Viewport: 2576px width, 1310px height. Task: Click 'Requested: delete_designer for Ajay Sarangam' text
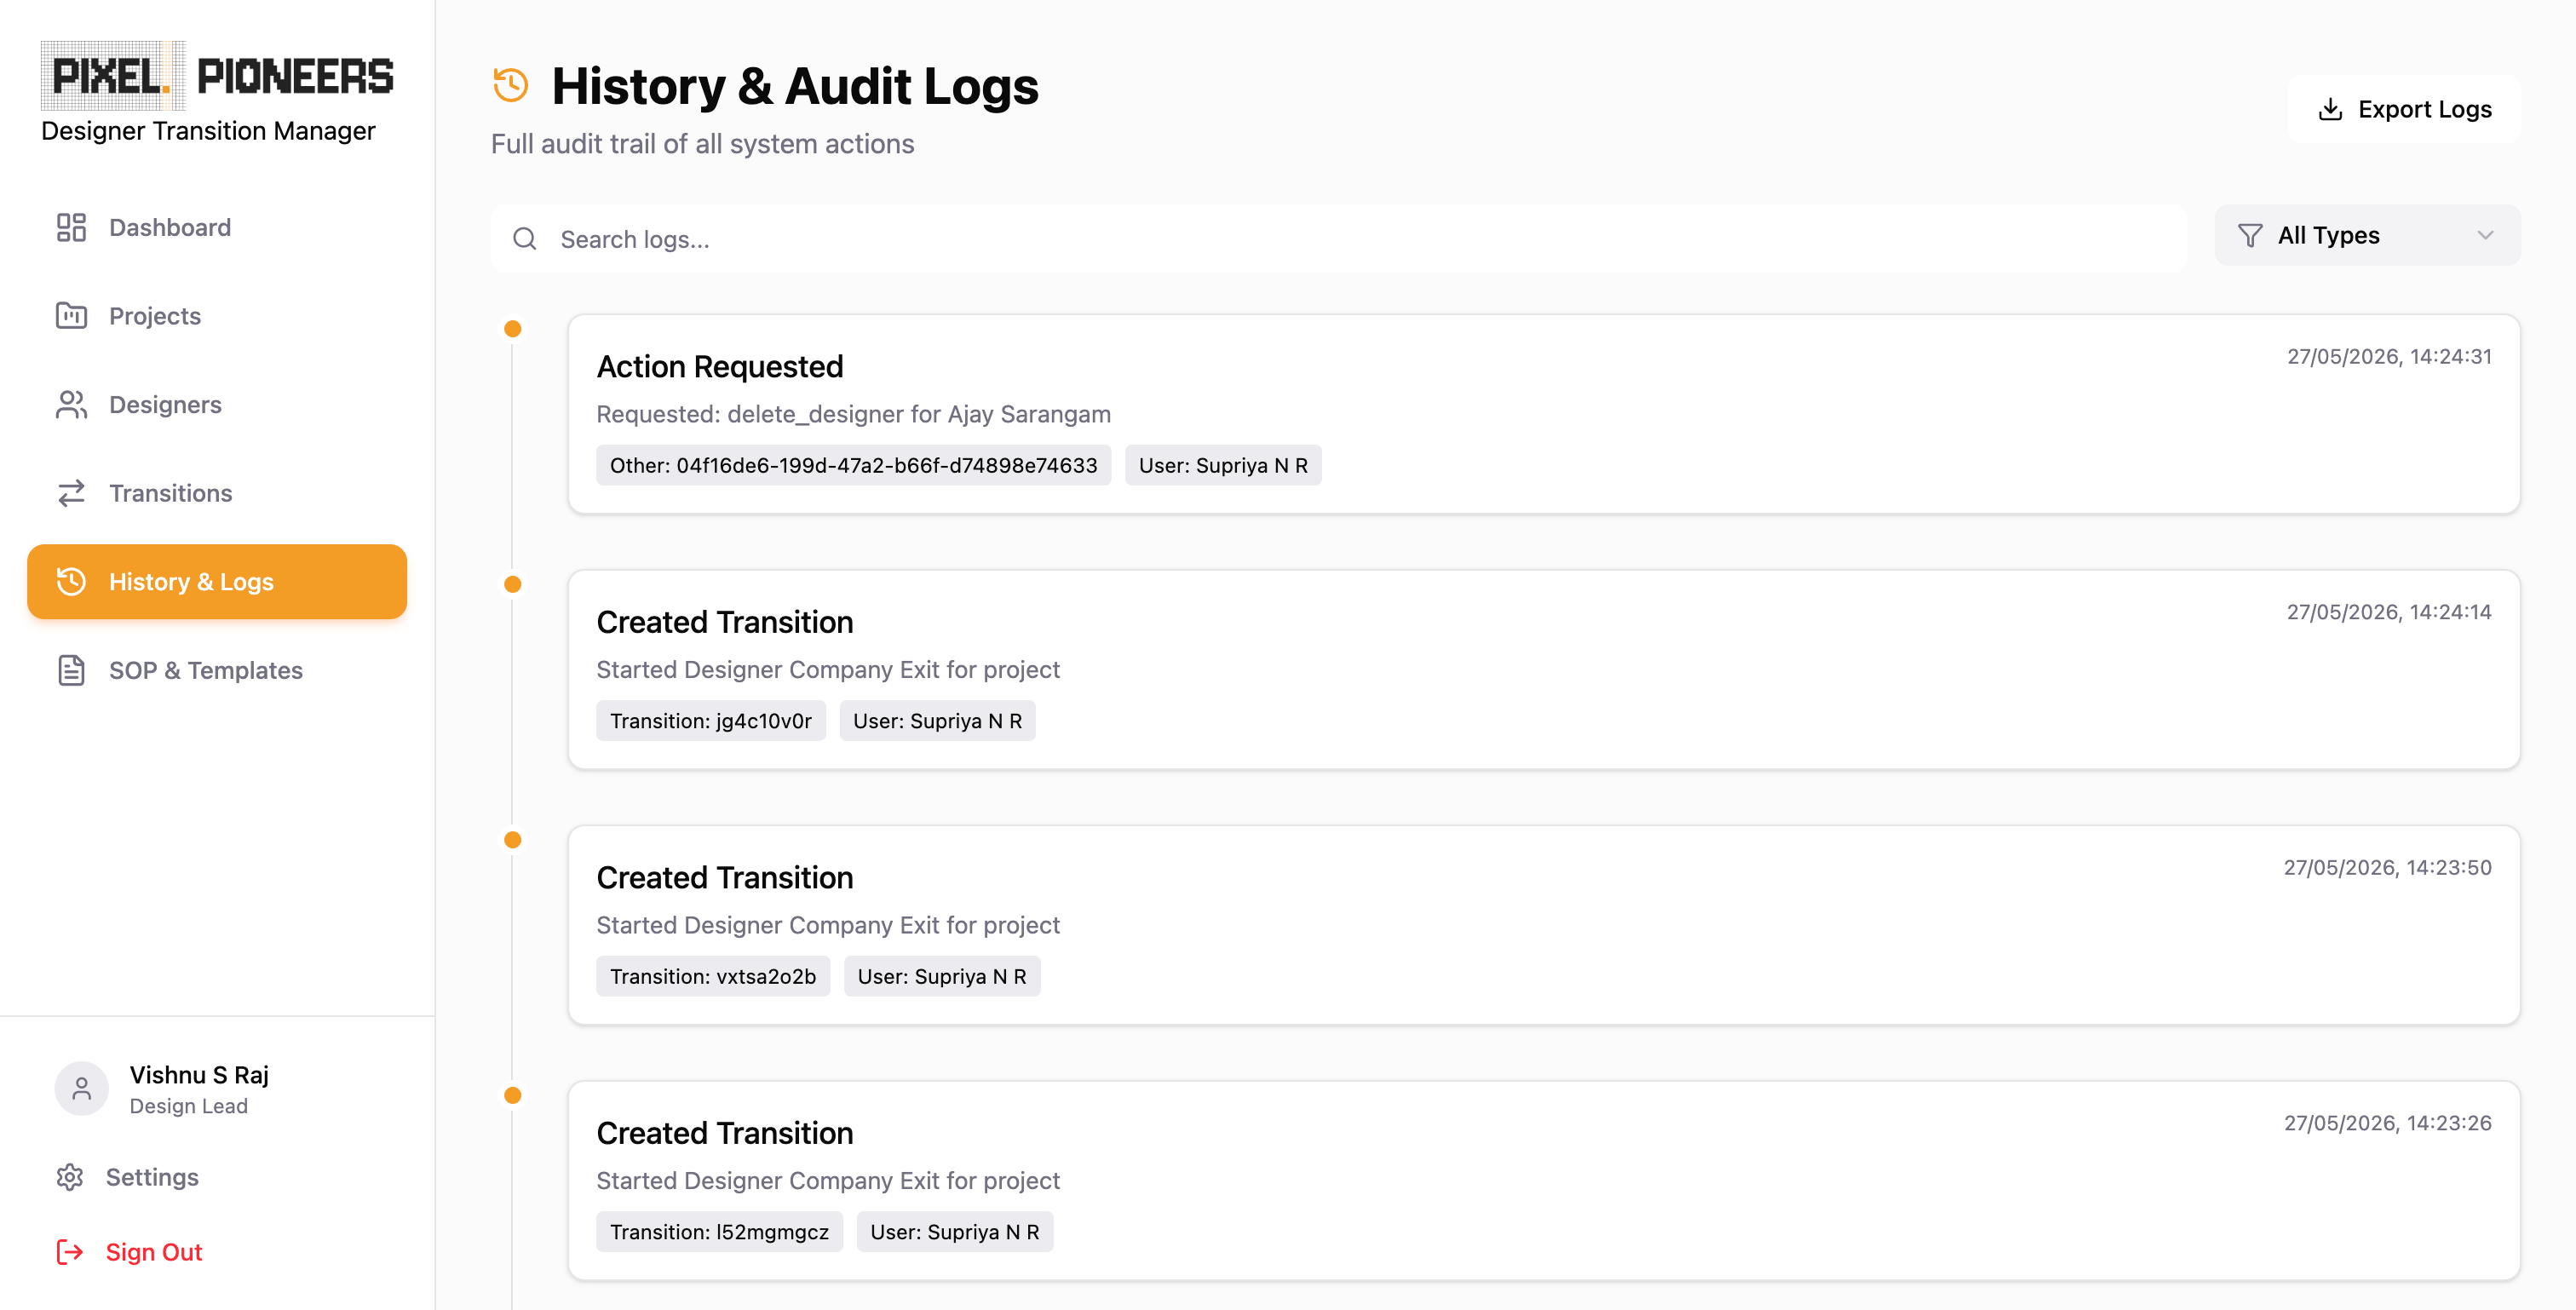click(x=854, y=414)
